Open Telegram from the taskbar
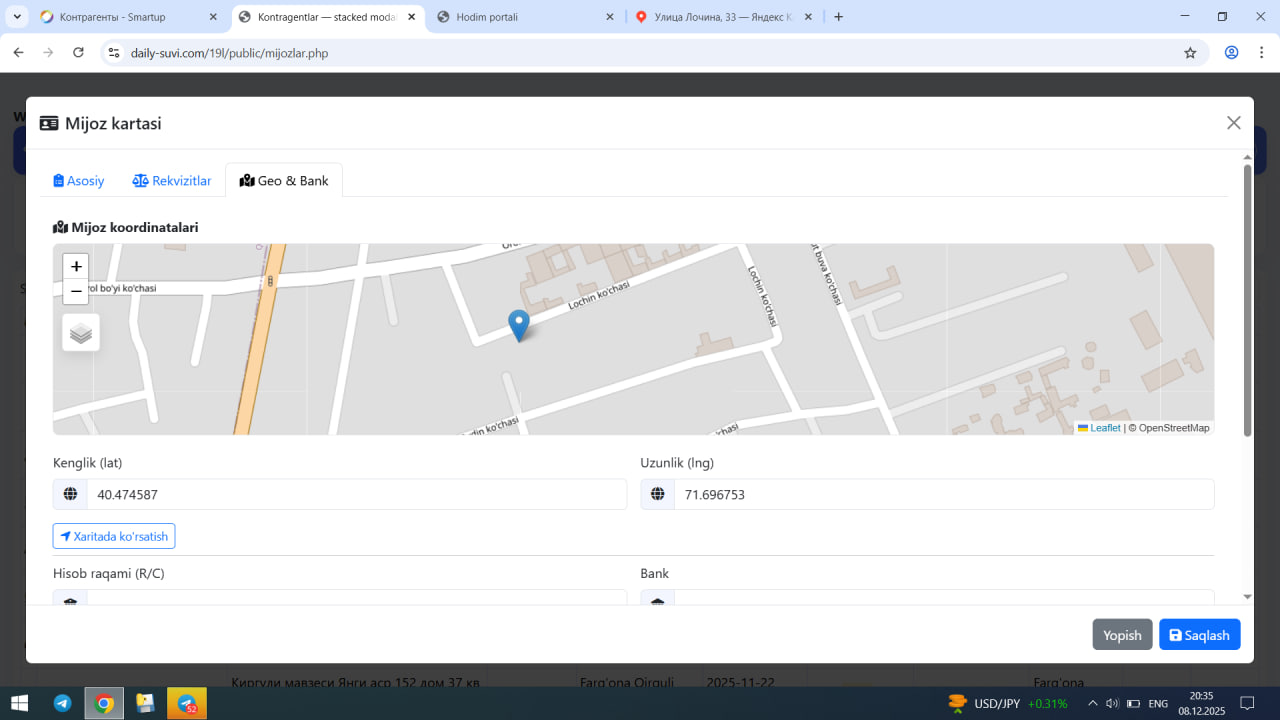 click(x=62, y=703)
